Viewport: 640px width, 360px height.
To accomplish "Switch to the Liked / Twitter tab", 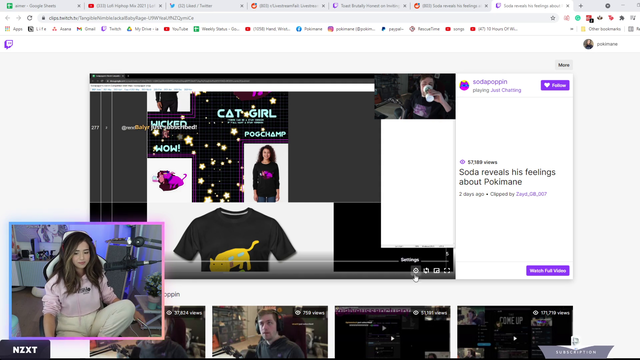I will pyautogui.click(x=206, y=6).
